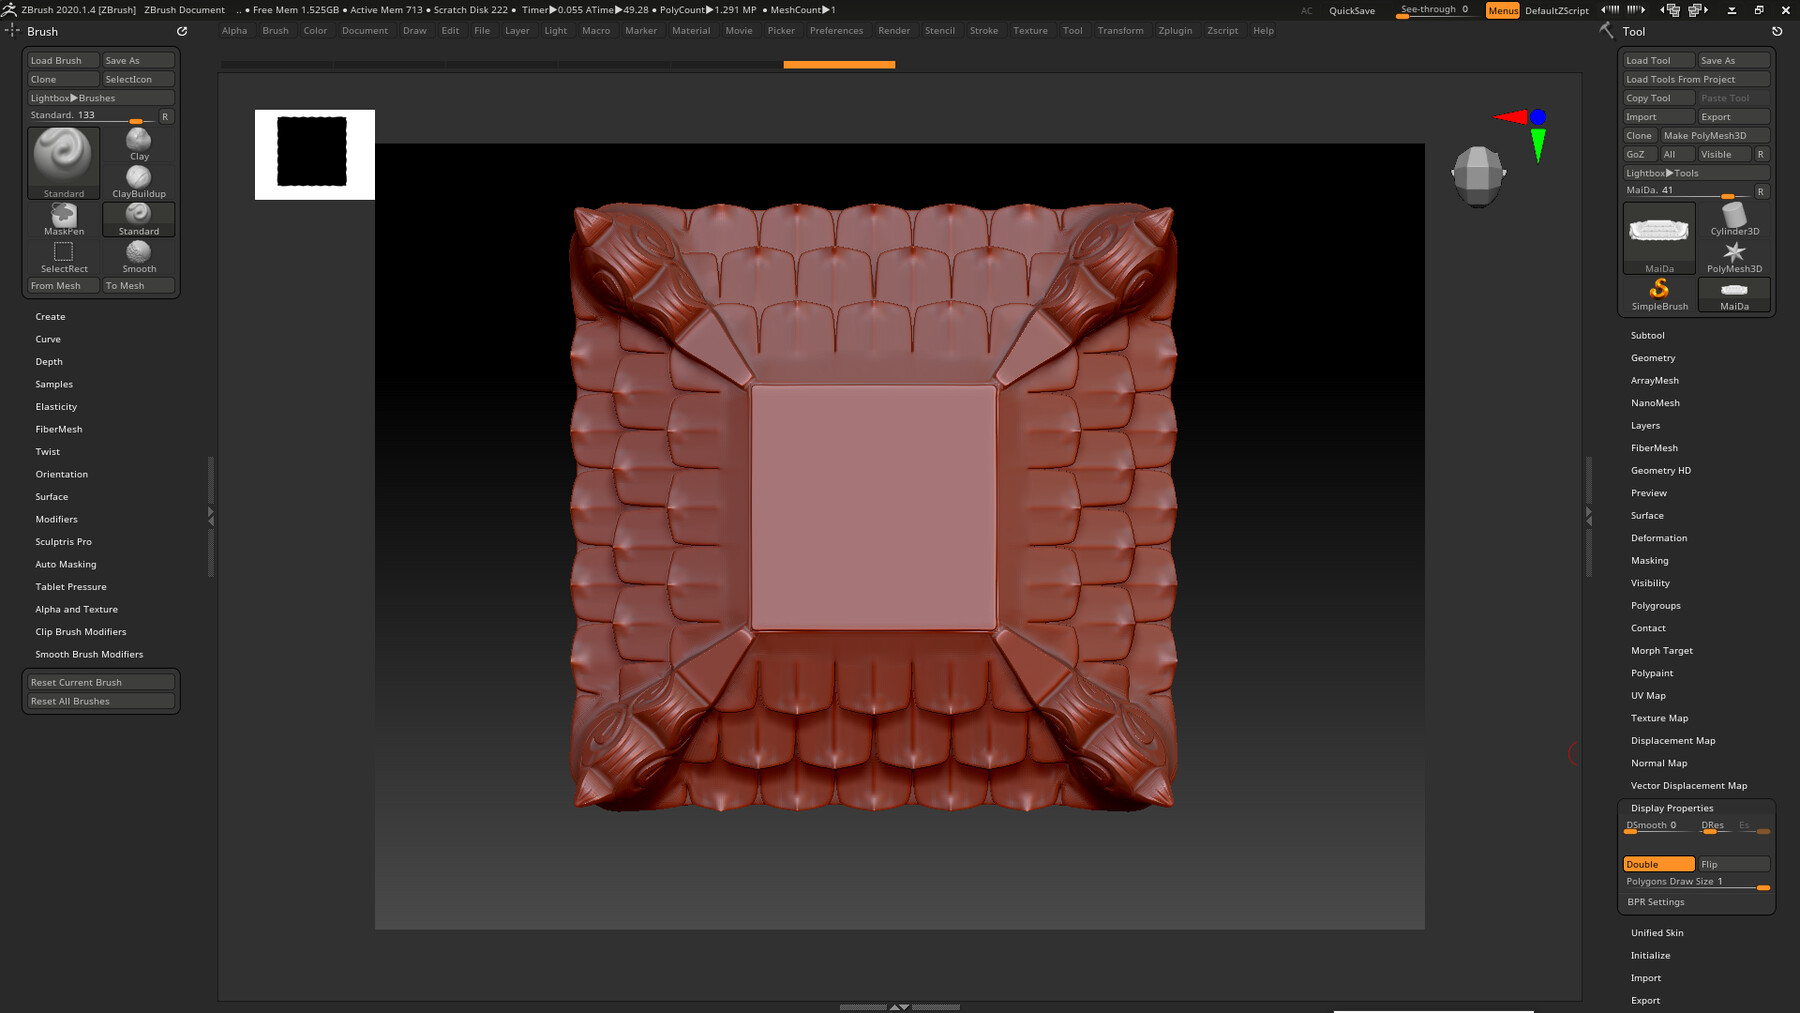Click Load Tools From Project

pyautogui.click(x=1696, y=79)
